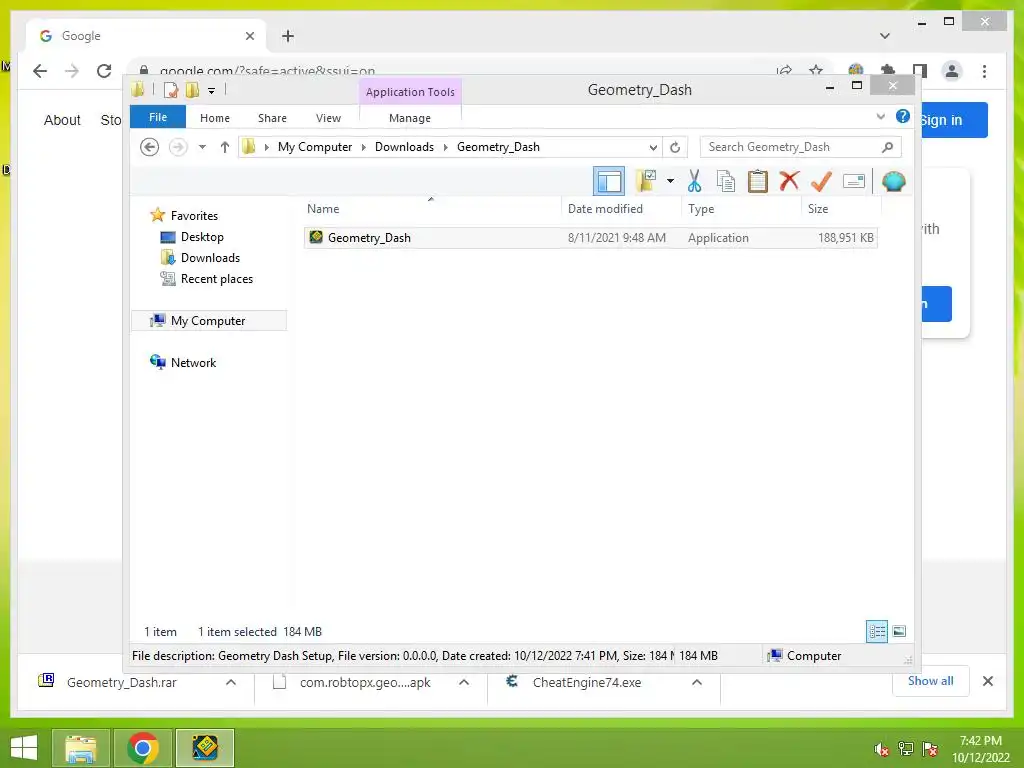Open CheatEngine74.exe download options arrow
The height and width of the screenshot is (768, 1024).
pyautogui.click(x=697, y=682)
